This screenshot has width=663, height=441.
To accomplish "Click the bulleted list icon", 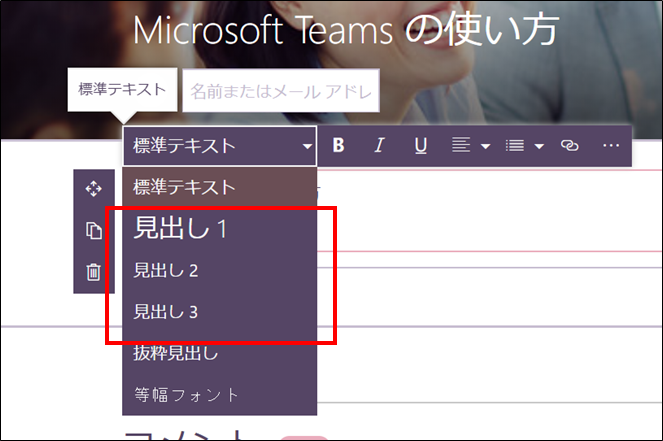I will pos(515,146).
